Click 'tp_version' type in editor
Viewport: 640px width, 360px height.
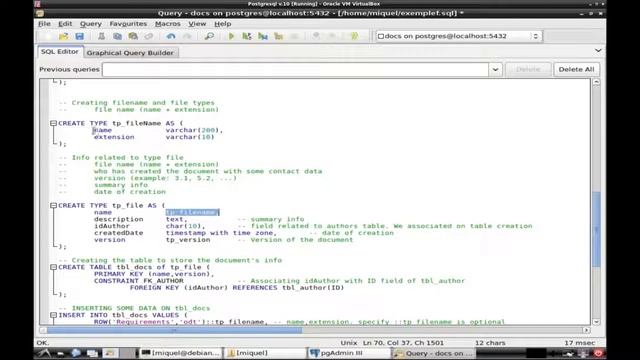pos(188,240)
